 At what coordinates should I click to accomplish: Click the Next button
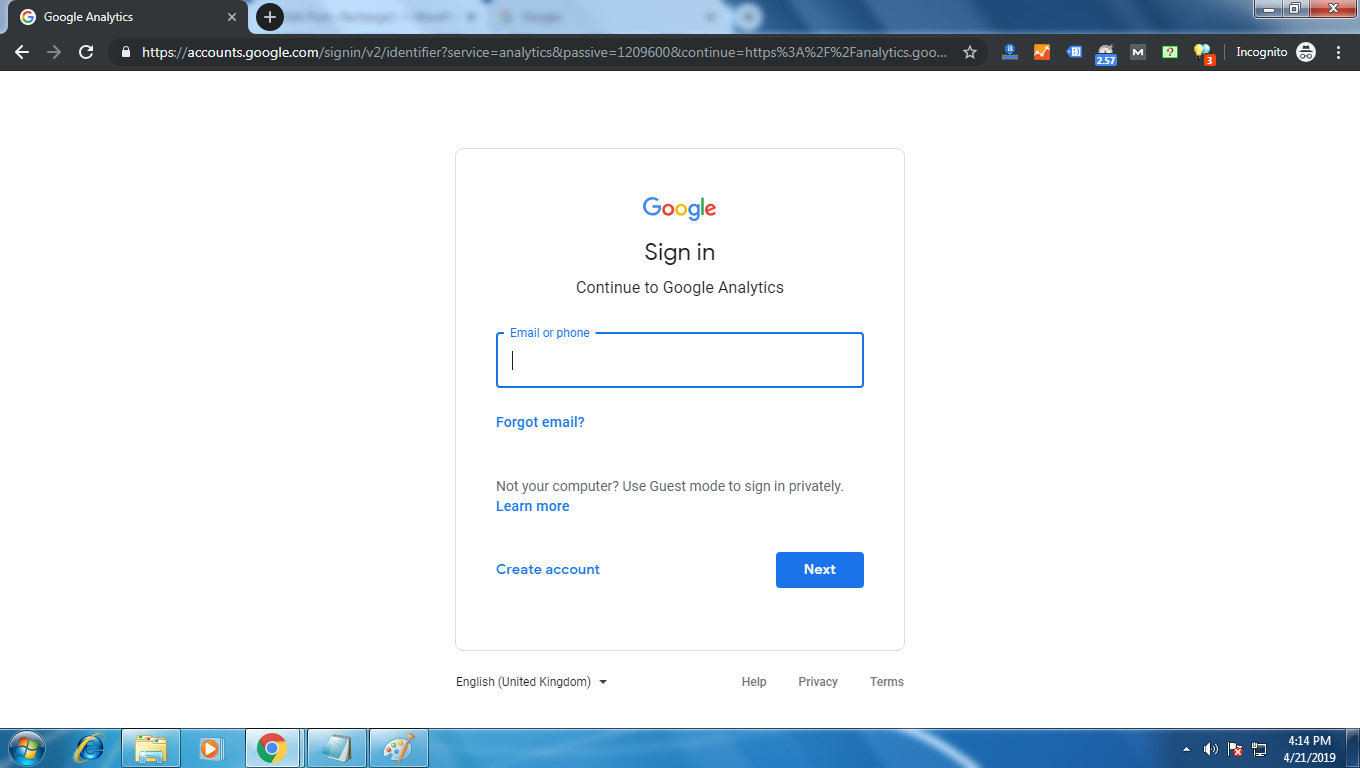point(820,570)
